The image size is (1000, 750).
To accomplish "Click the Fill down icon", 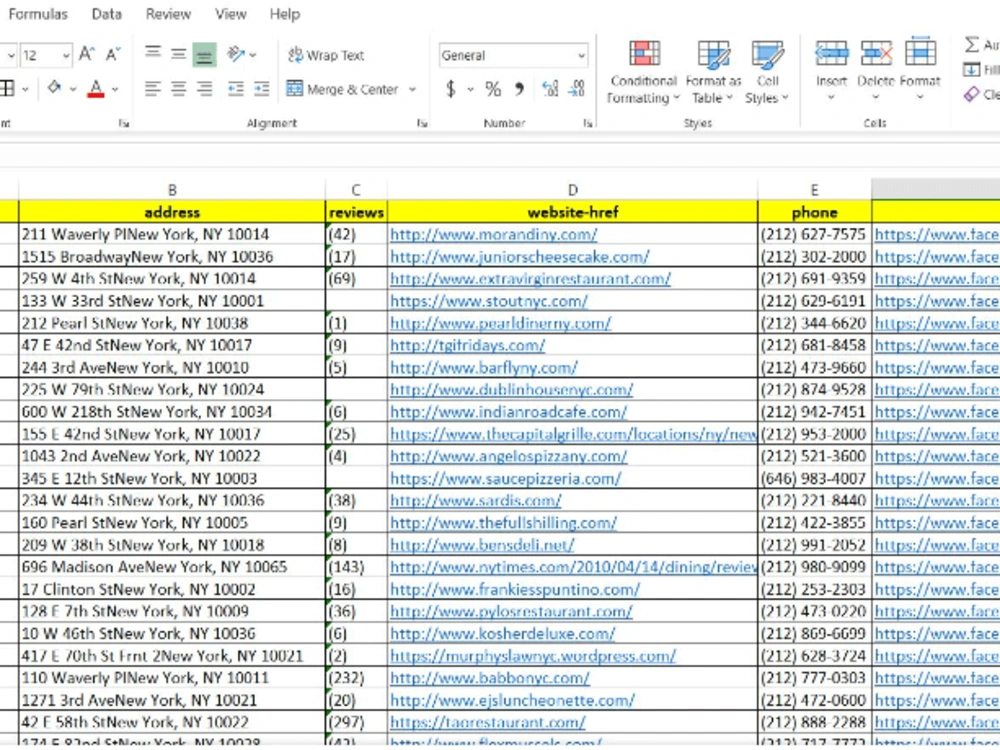I will click(x=971, y=70).
